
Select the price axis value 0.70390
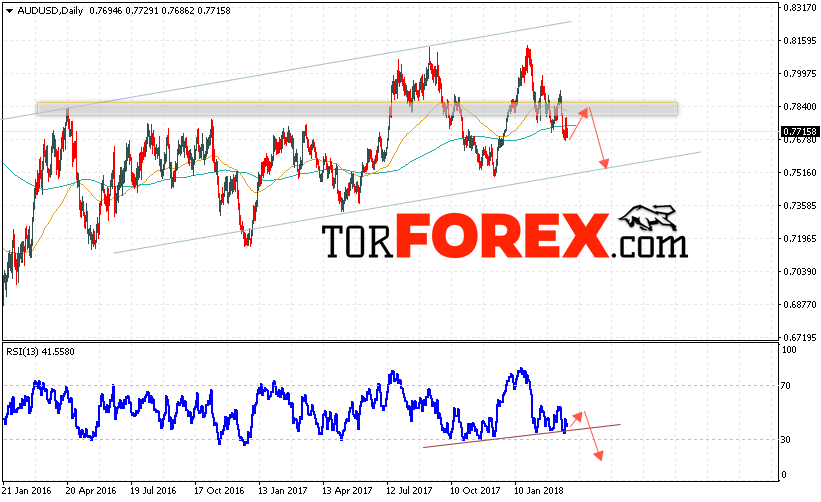(800, 272)
